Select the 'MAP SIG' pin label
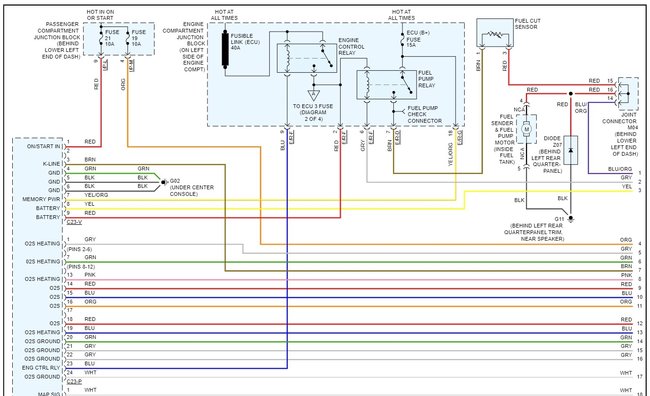This screenshot has height=396, width=650. coord(49,394)
